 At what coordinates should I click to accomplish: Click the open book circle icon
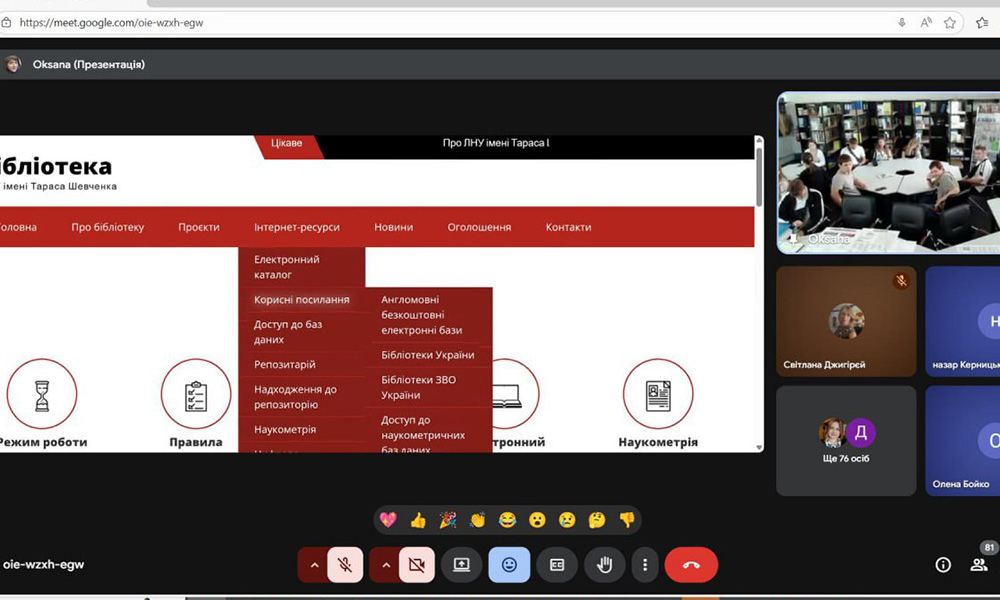pos(515,394)
